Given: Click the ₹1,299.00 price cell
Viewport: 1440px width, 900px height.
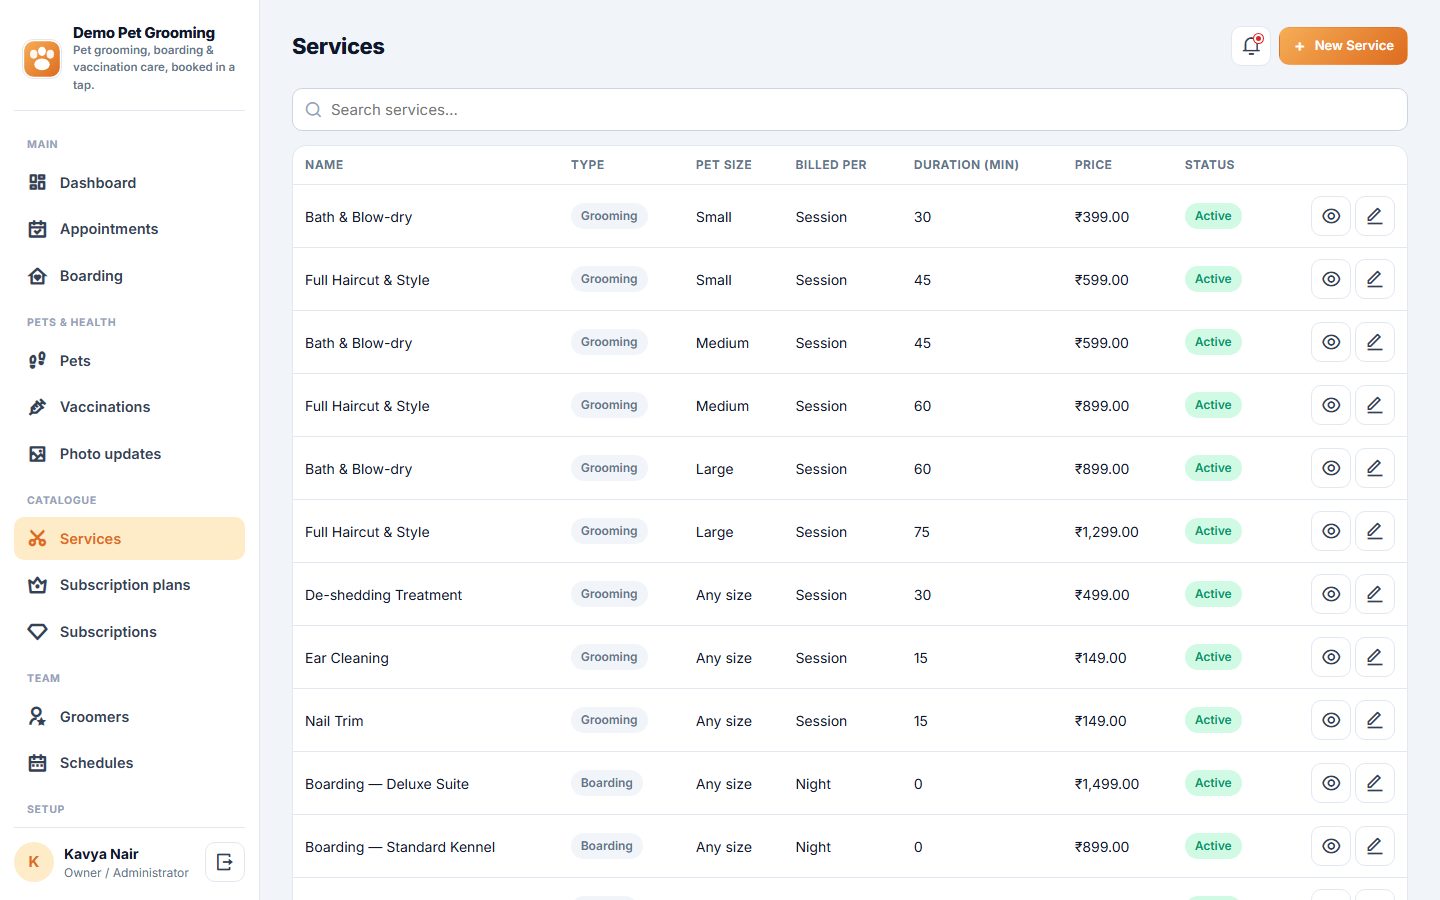Looking at the screenshot, I should point(1107,532).
